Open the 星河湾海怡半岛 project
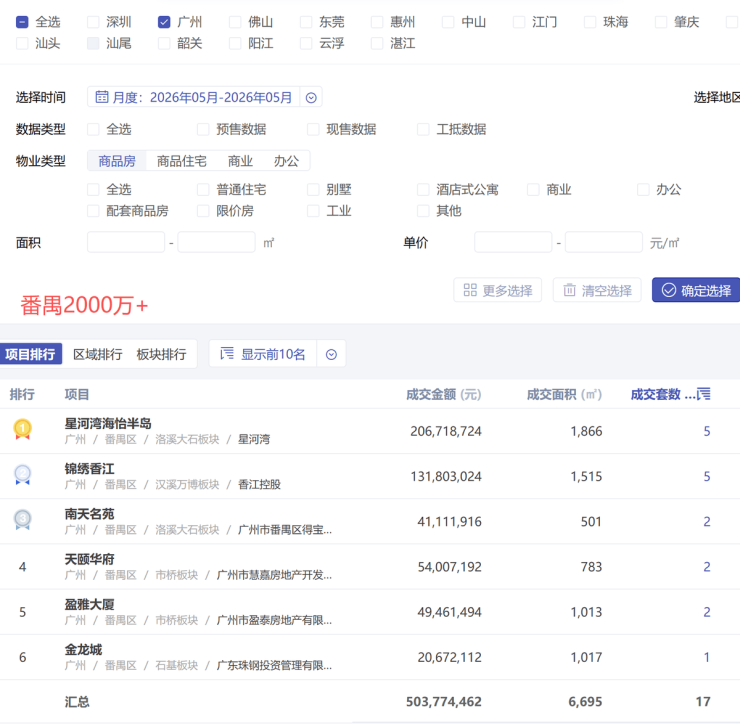The height and width of the screenshot is (726, 740). coord(108,423)
